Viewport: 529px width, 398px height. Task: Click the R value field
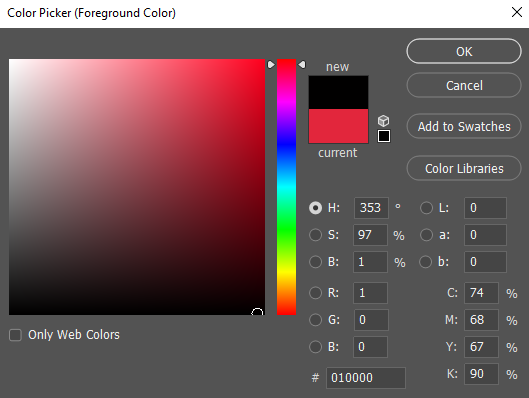(370, 293)
